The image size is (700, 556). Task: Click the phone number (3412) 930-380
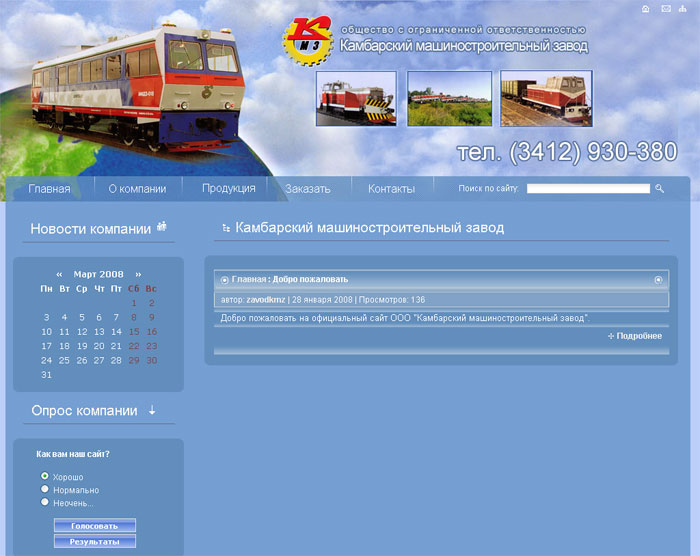593,152
